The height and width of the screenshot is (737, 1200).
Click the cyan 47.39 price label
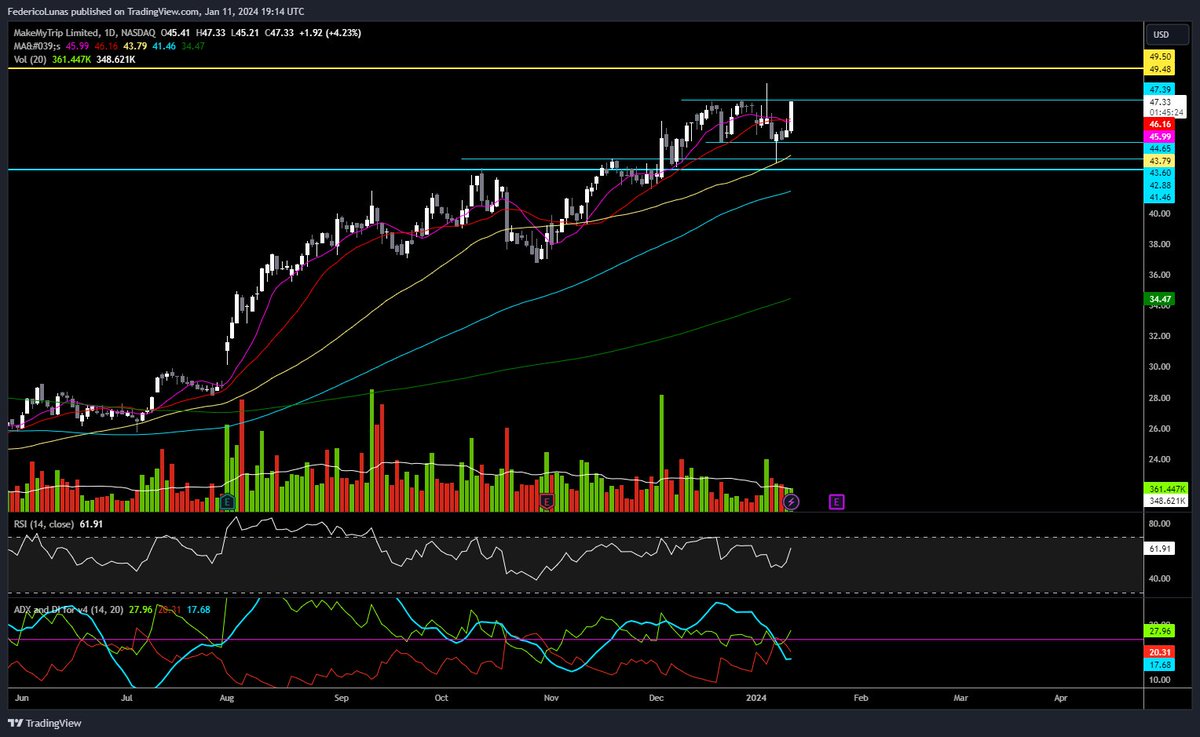pos(1160,90)
